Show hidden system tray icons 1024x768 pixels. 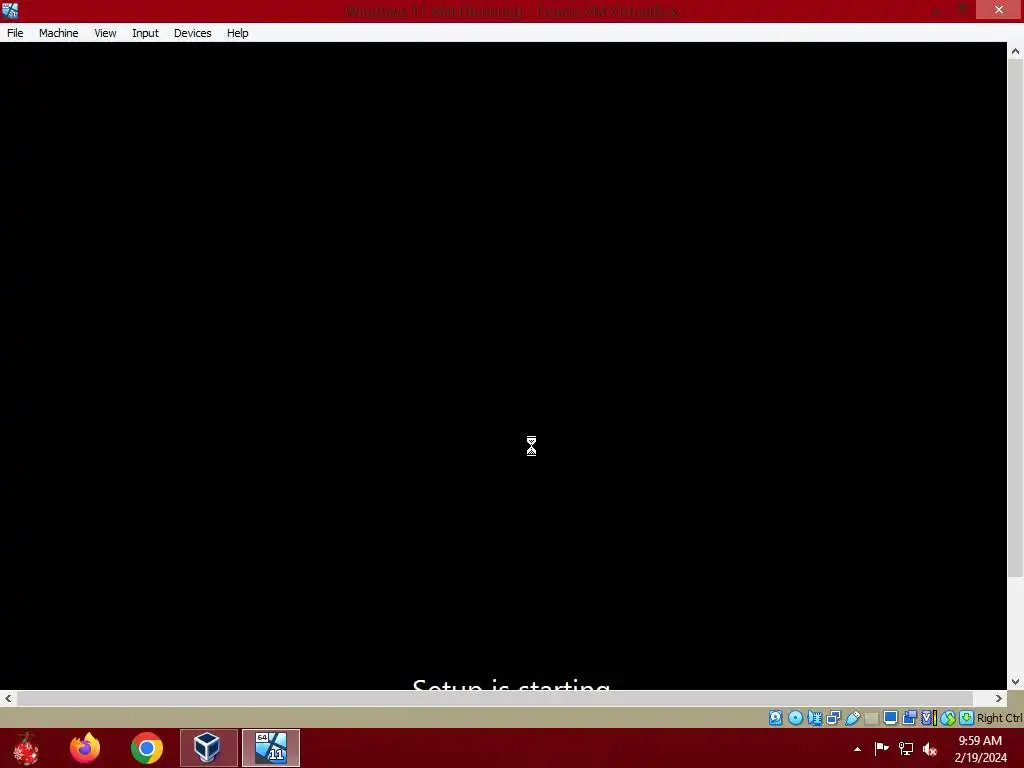pos(857,749)
